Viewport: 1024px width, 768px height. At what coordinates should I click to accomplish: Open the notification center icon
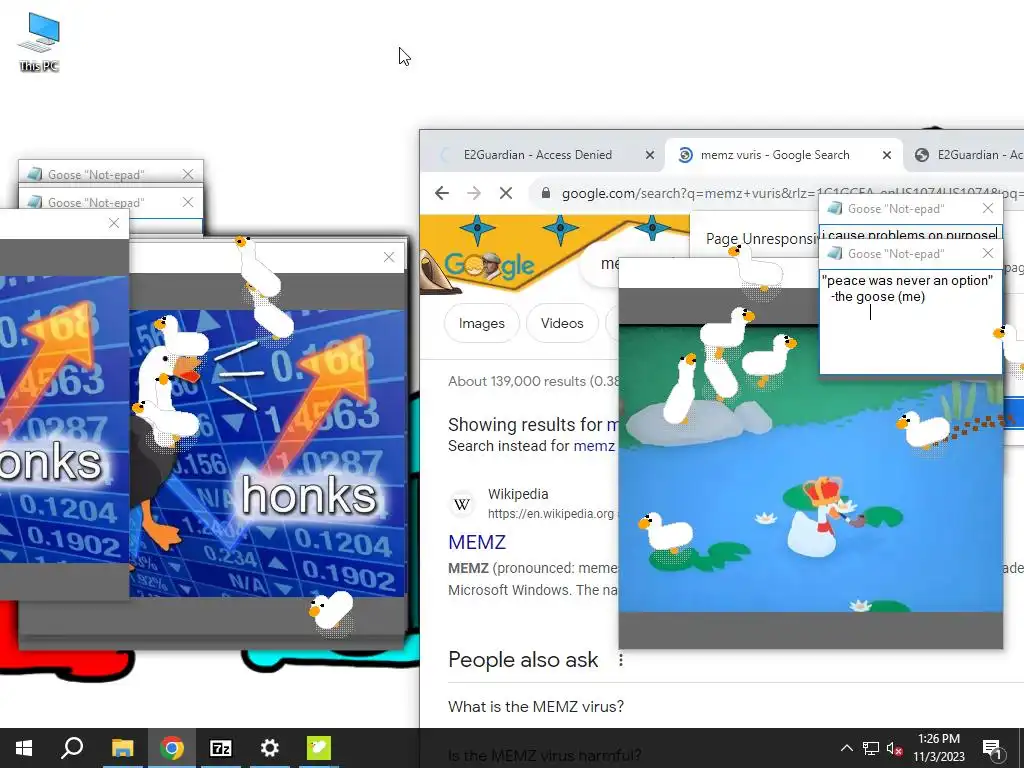992,749
